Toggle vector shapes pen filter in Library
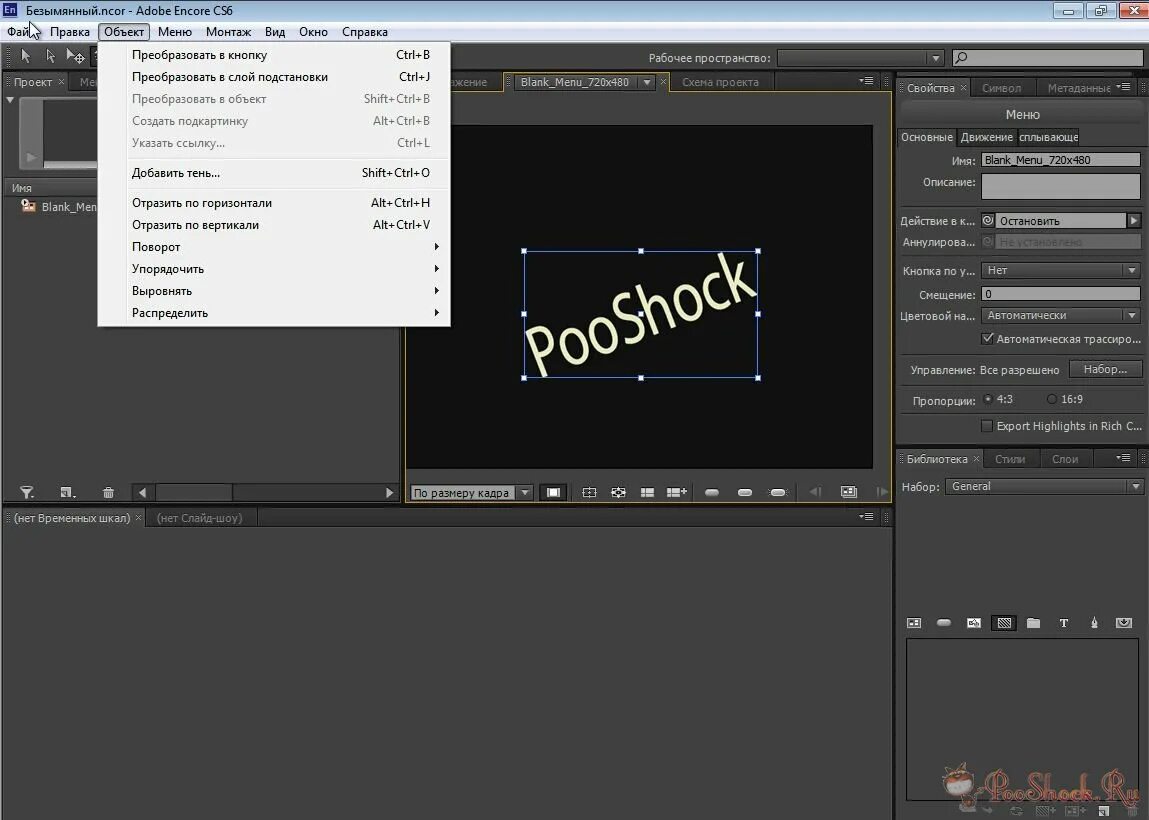 click(1094, 623)
